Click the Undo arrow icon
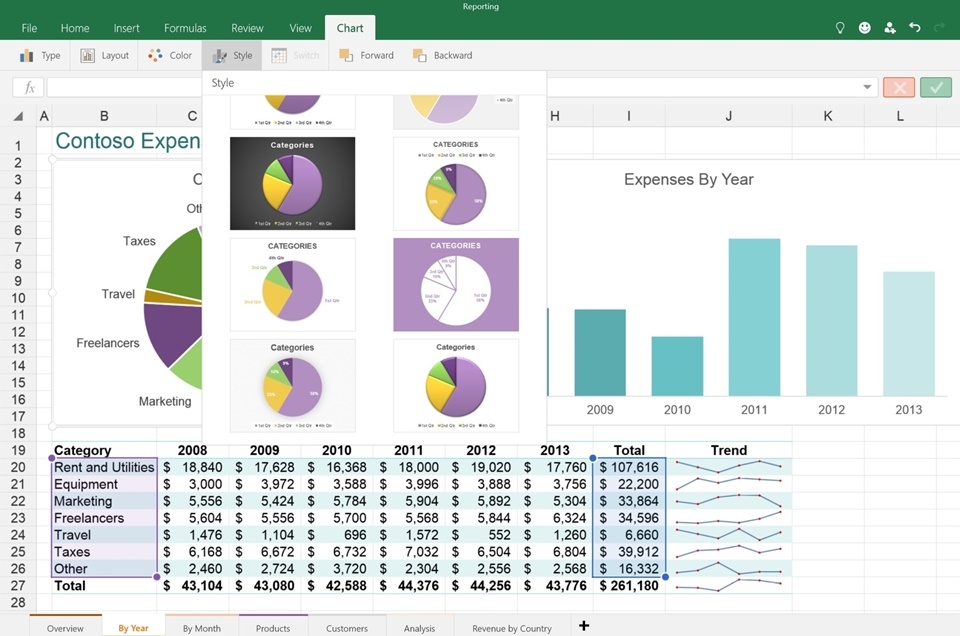 point(915,28)
